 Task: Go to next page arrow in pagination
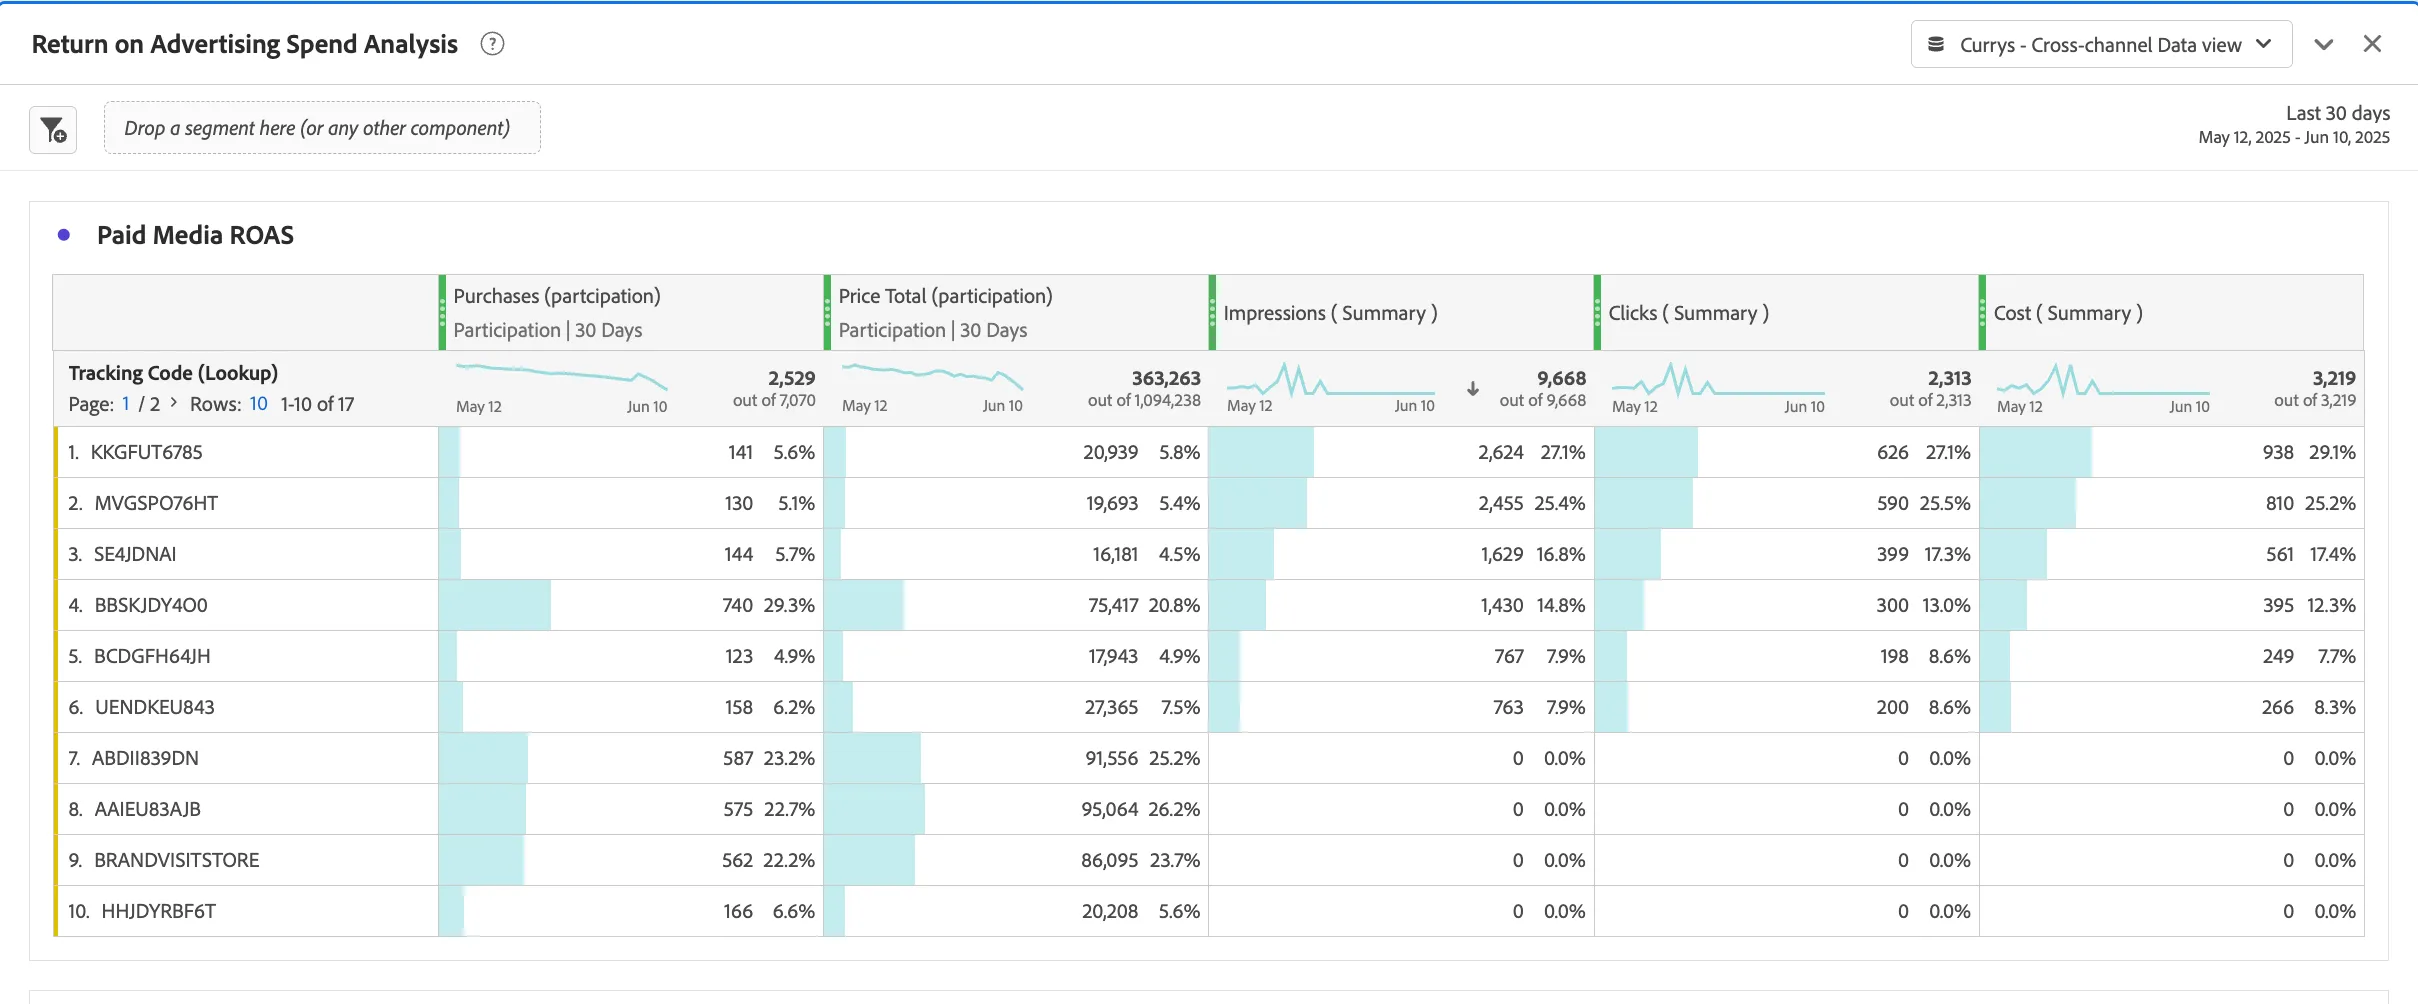pyautogui.click(x=174, y=403)
